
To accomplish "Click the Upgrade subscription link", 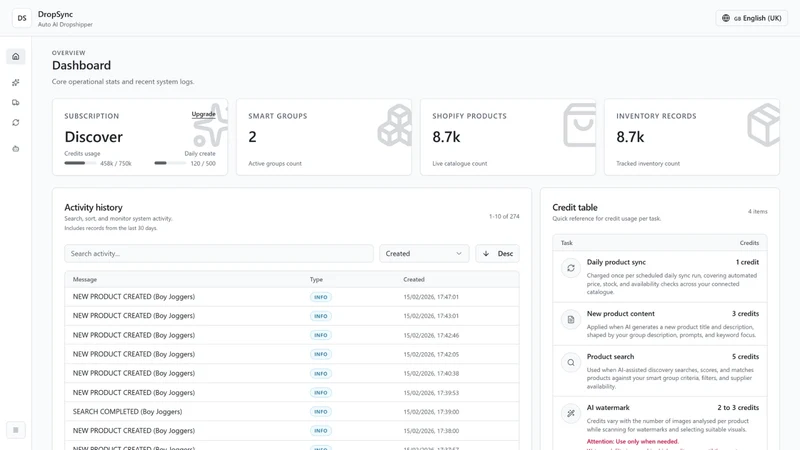I will [203, 114].
